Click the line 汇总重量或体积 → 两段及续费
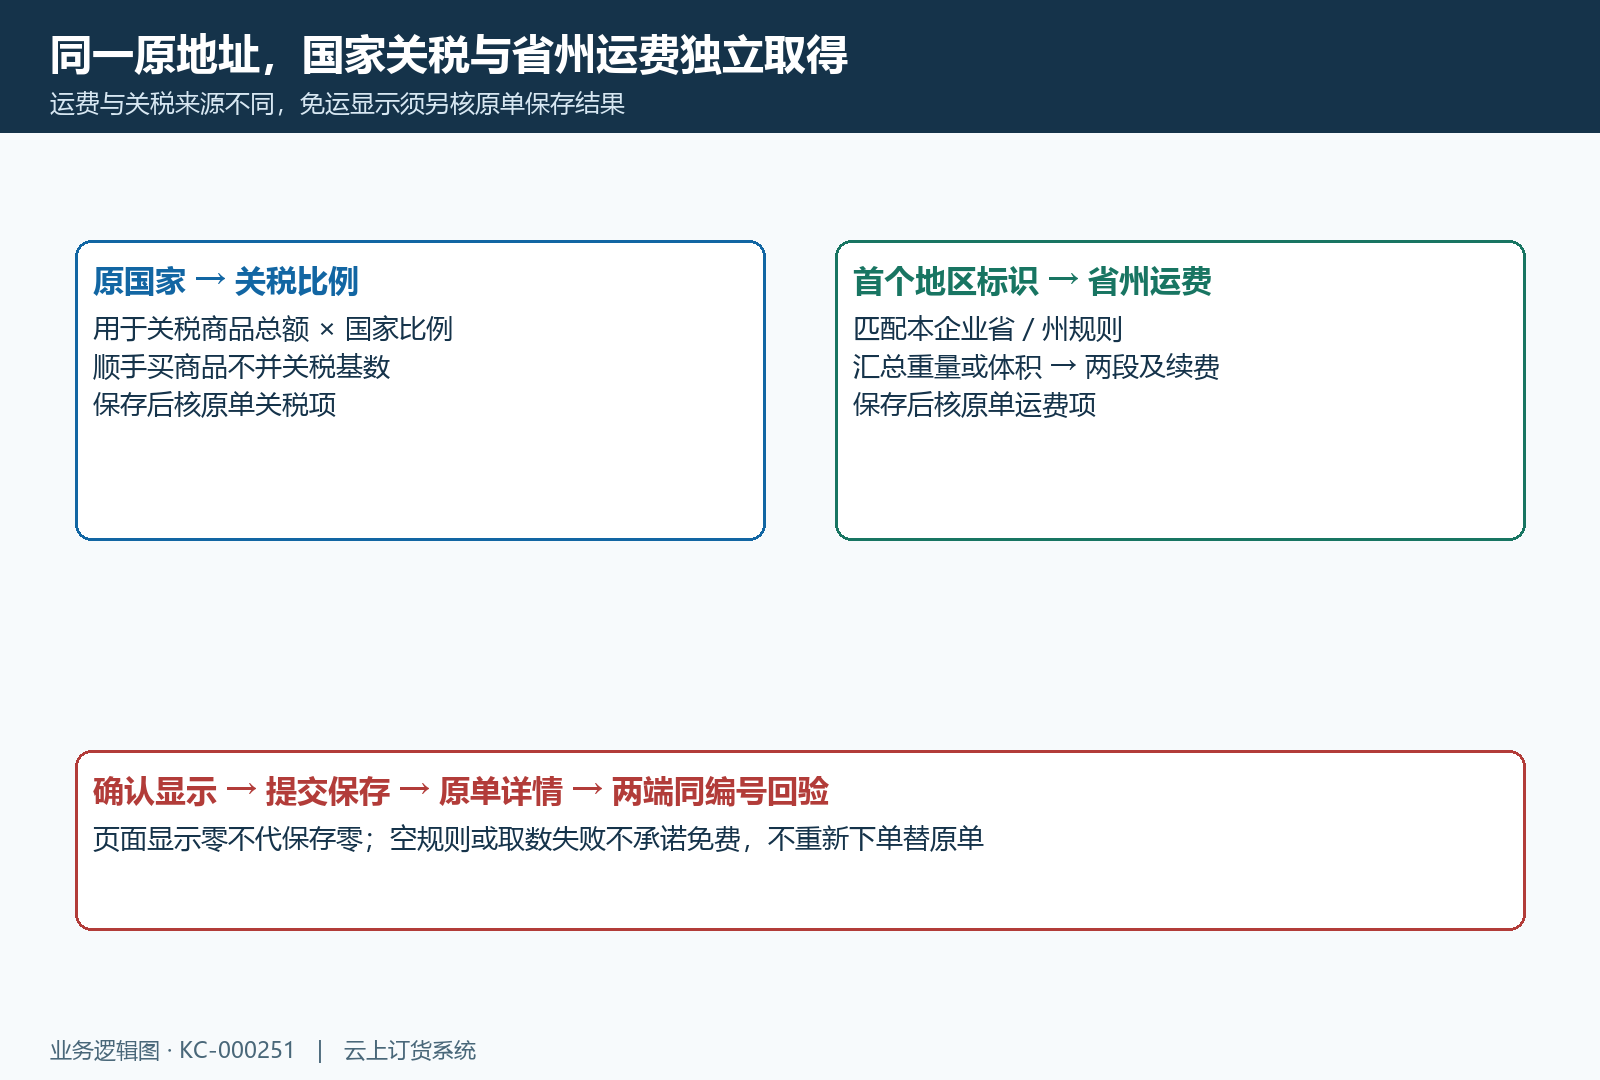 pos(1036,367)
